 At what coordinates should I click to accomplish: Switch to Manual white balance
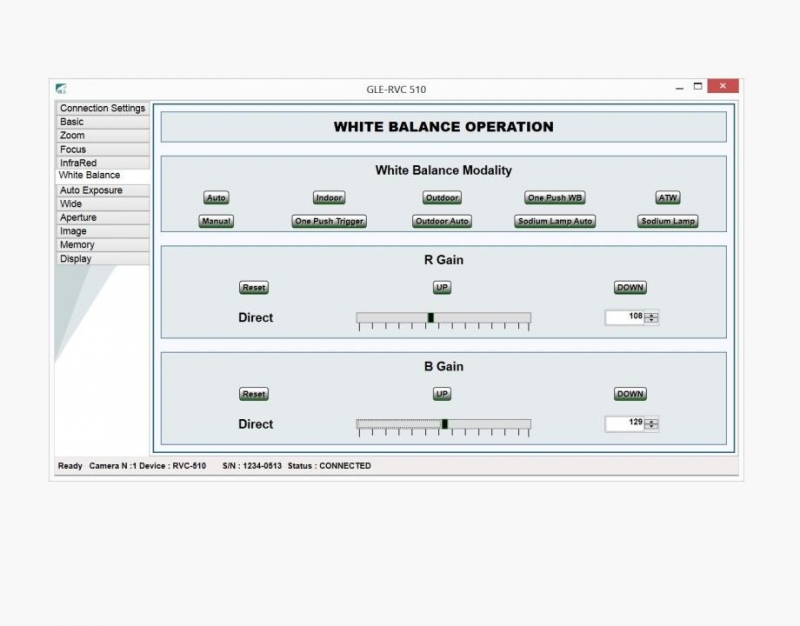point(216,221)
